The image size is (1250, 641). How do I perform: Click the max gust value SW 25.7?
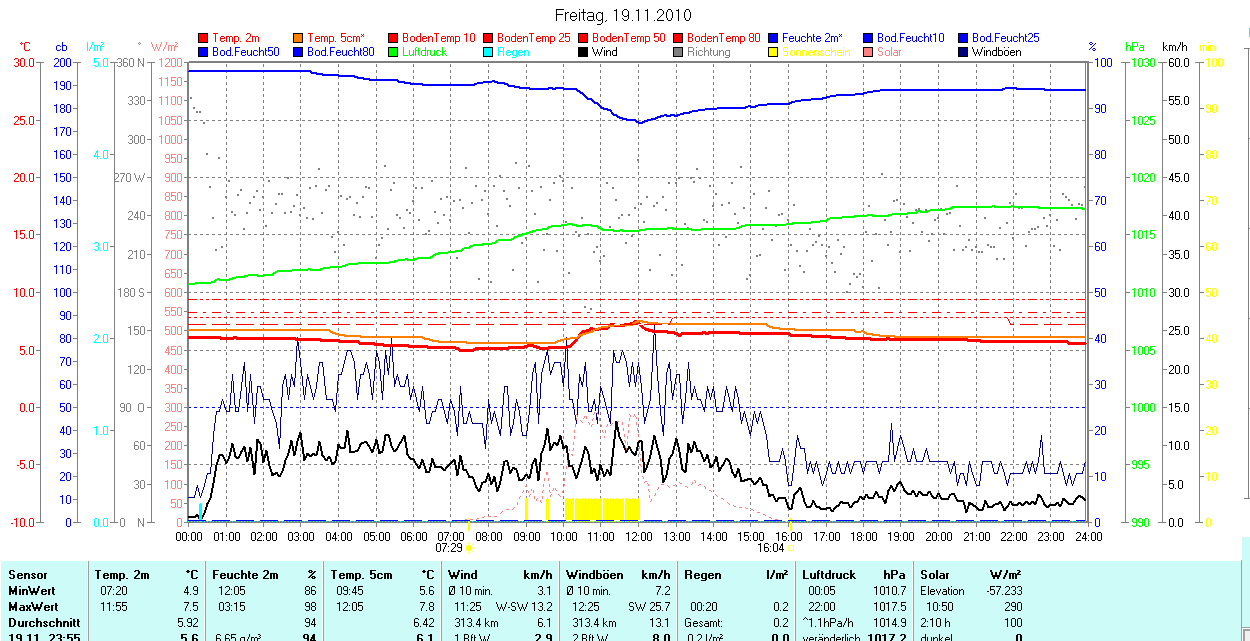pos(649,607)
